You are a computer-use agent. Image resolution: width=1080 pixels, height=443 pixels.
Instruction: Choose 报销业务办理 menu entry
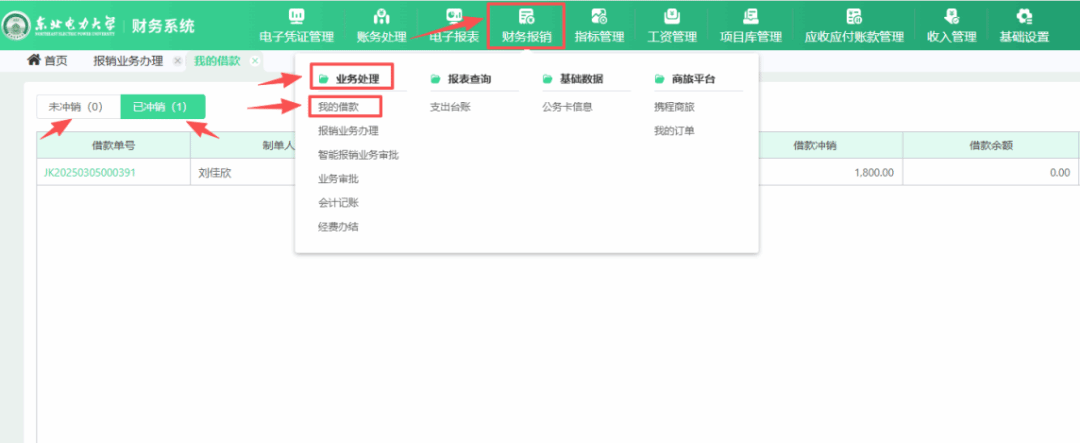point(348,131)
